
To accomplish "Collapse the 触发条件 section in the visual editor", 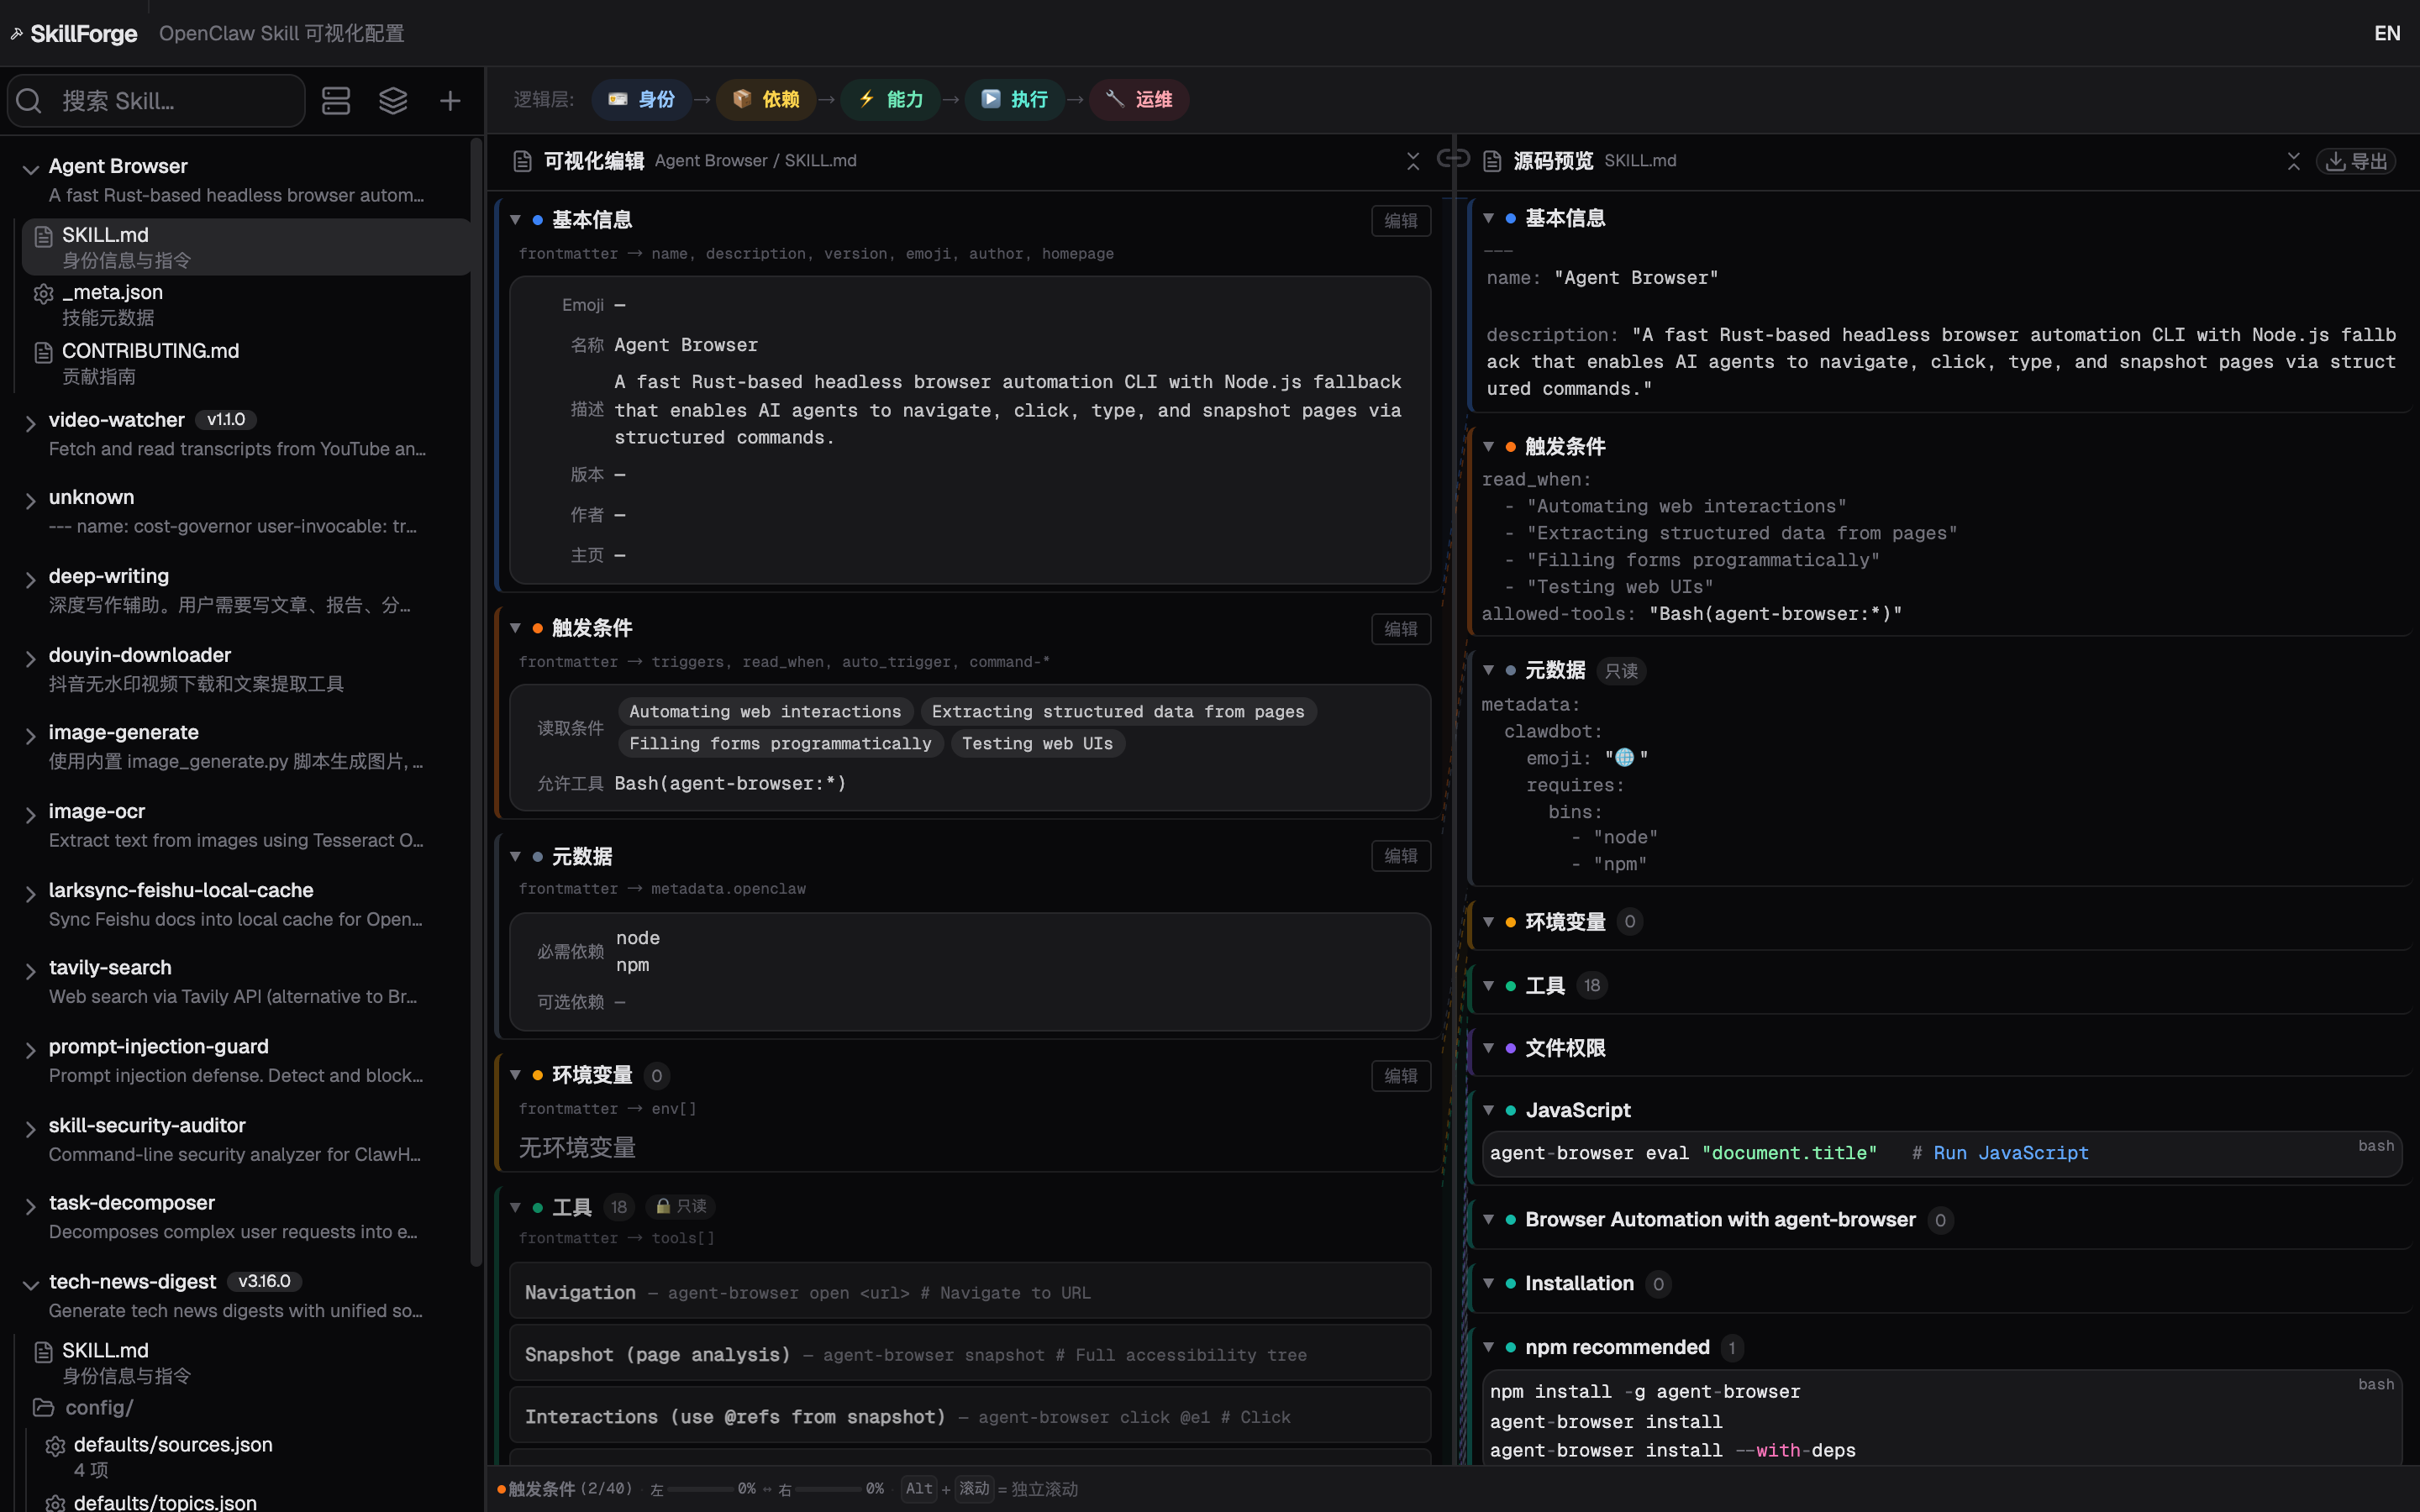I will click(x=515, y=628).
